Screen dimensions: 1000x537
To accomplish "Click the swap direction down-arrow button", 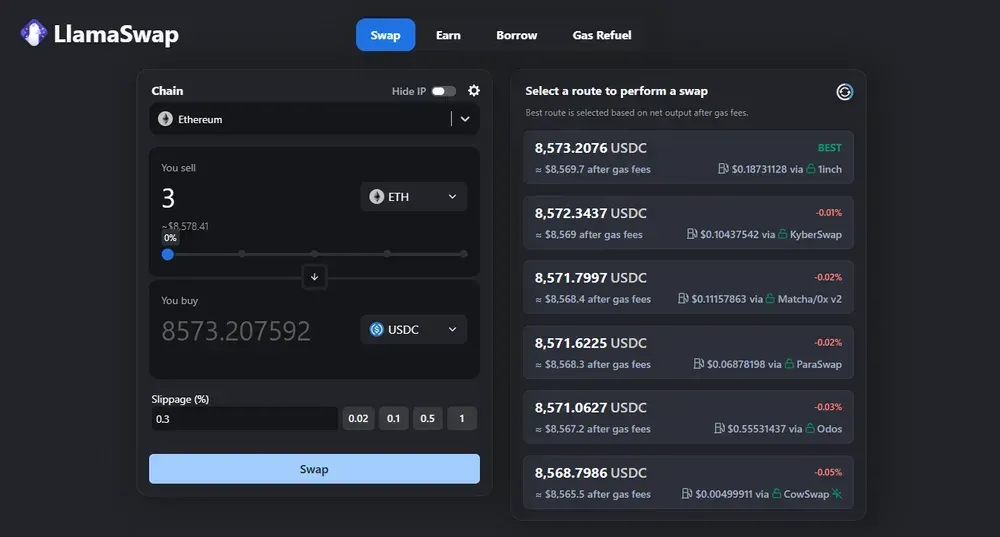I will (x=314, y=277).
